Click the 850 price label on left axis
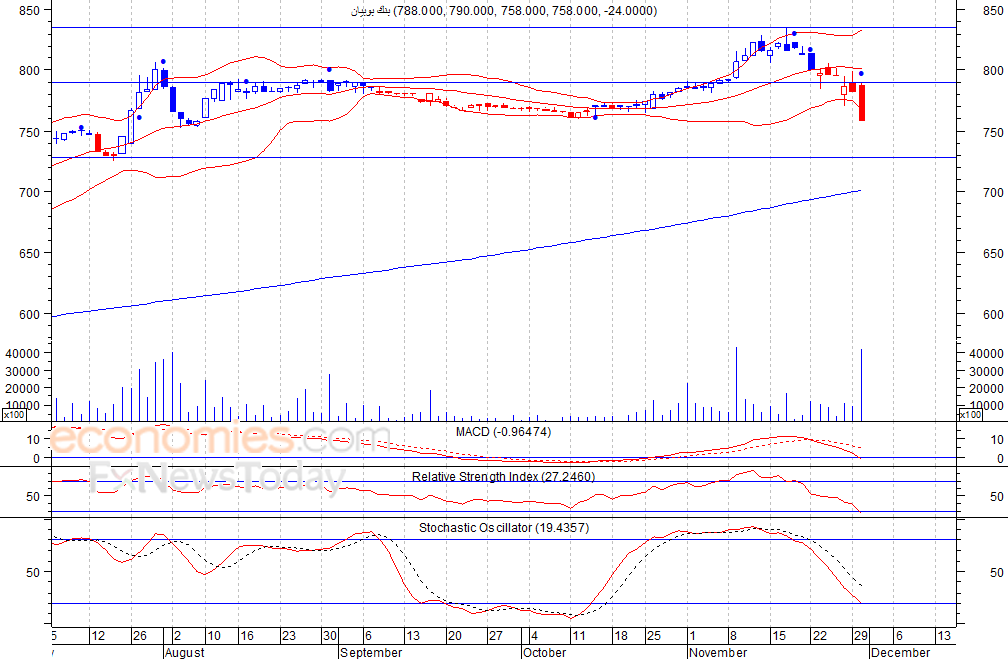The height and width of the screenshot is (659, 1008). tap(30, 10)
